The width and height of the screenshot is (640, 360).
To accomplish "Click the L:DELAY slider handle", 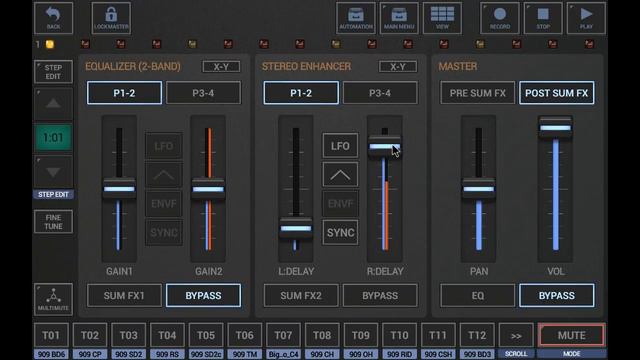I will pos(296,228).
